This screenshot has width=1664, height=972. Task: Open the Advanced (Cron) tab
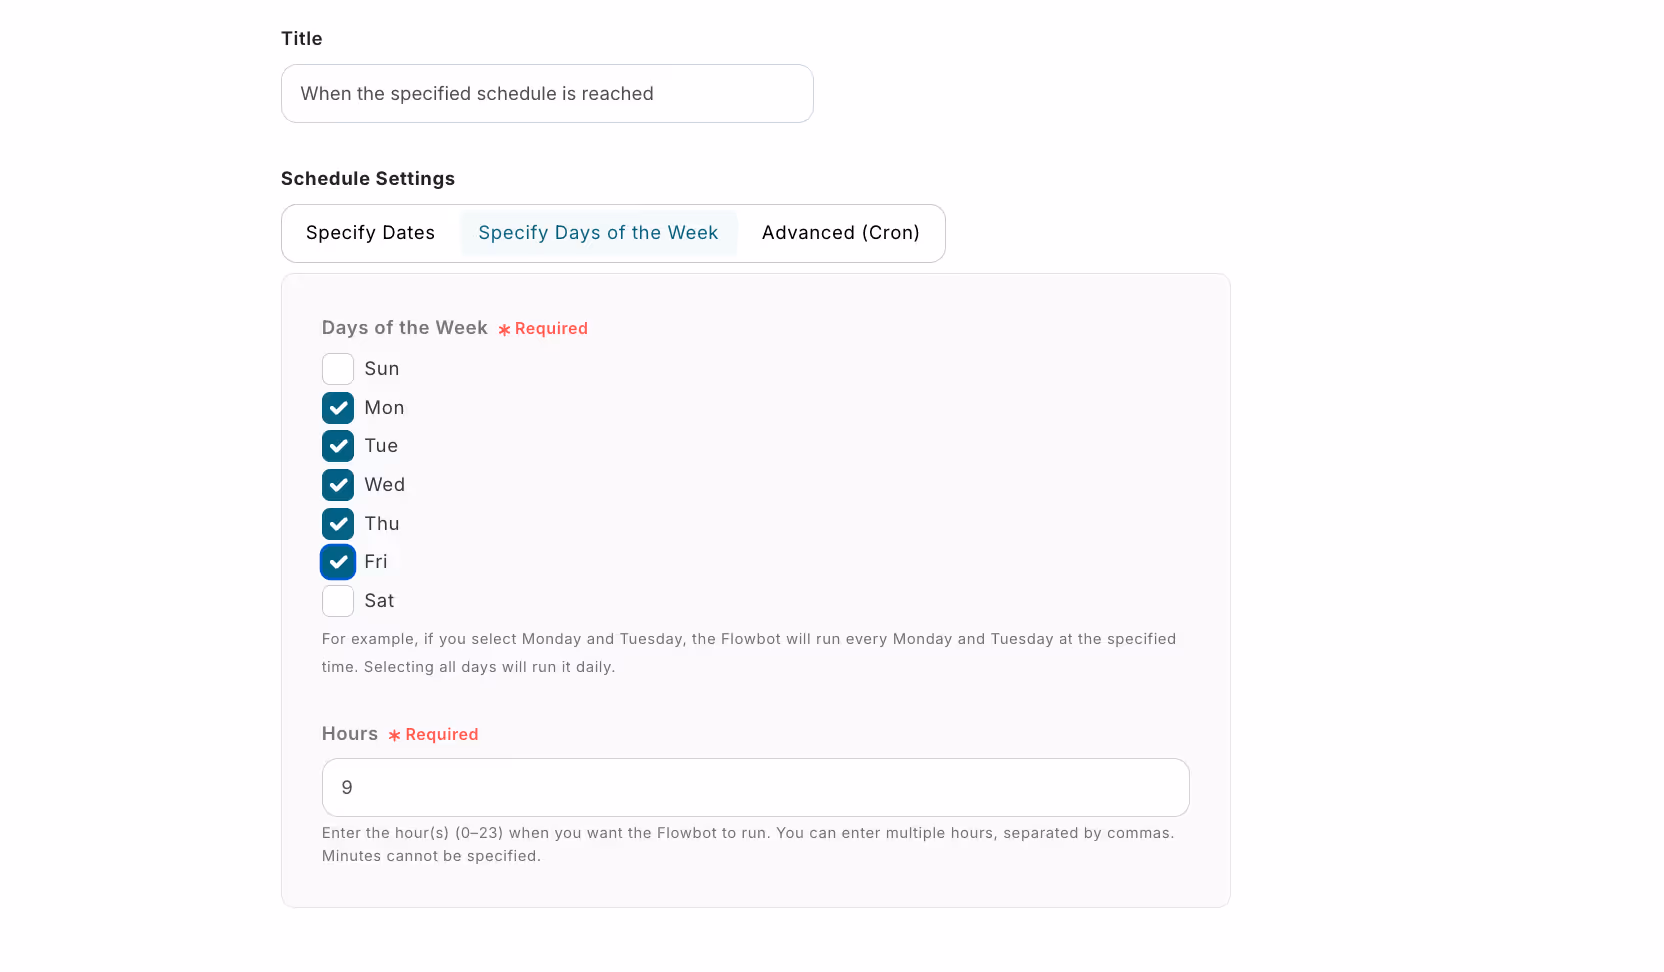pyautogui.click(x=841, y=233)
